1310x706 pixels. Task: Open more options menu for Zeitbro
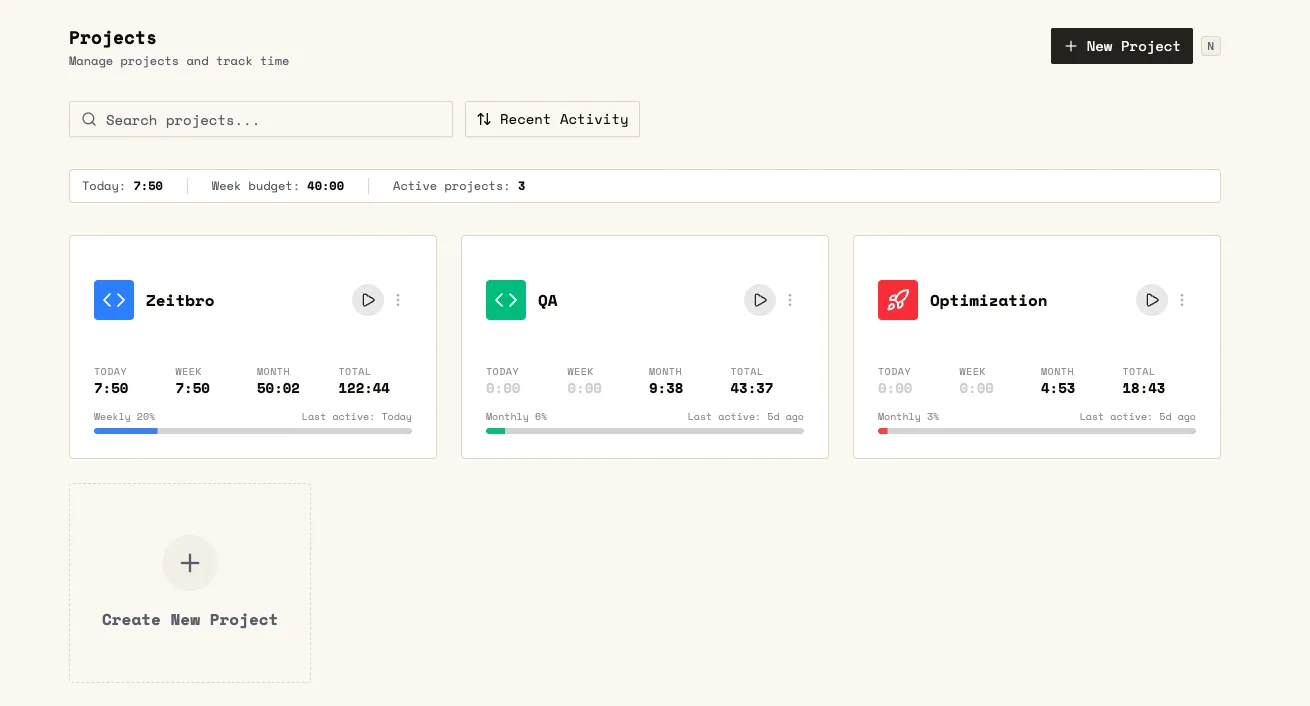pos(398,300)
